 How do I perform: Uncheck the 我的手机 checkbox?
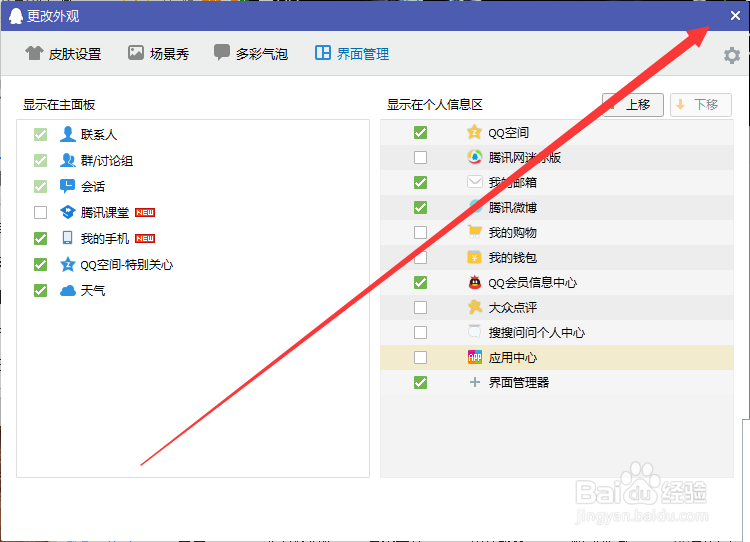coord(41,238)
